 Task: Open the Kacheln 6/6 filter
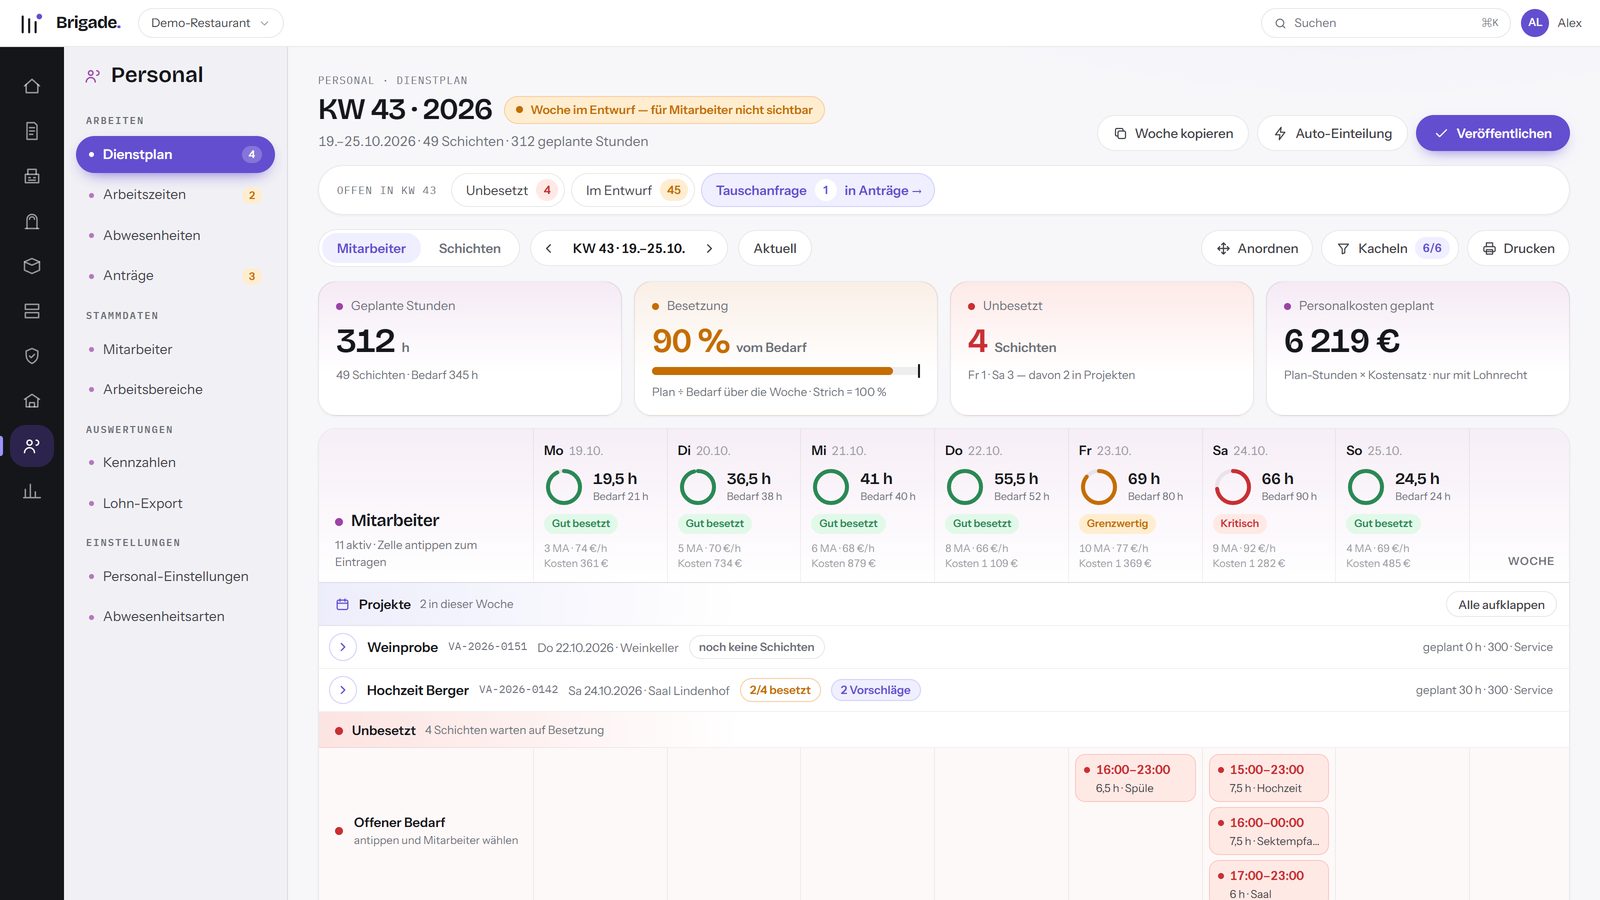click(x=1390, y=248)
